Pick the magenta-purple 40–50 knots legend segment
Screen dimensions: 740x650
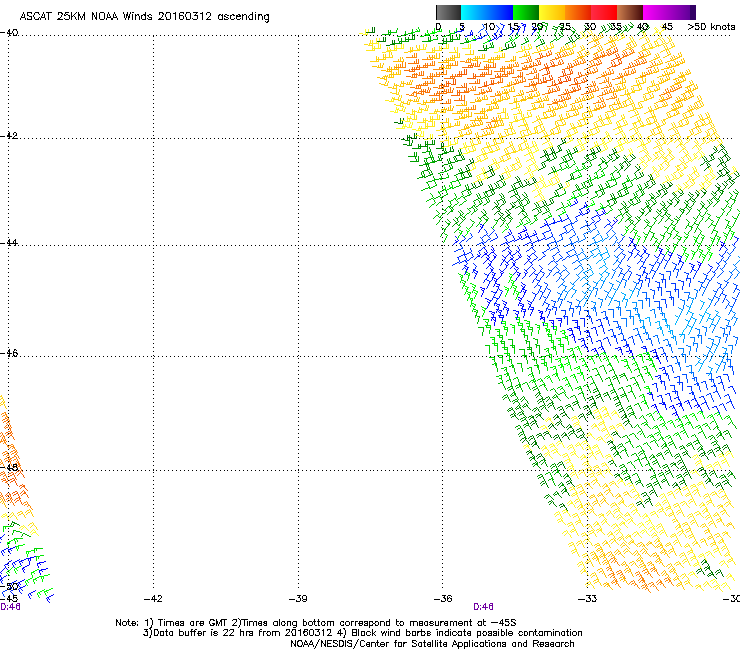(x=669, y=12)
